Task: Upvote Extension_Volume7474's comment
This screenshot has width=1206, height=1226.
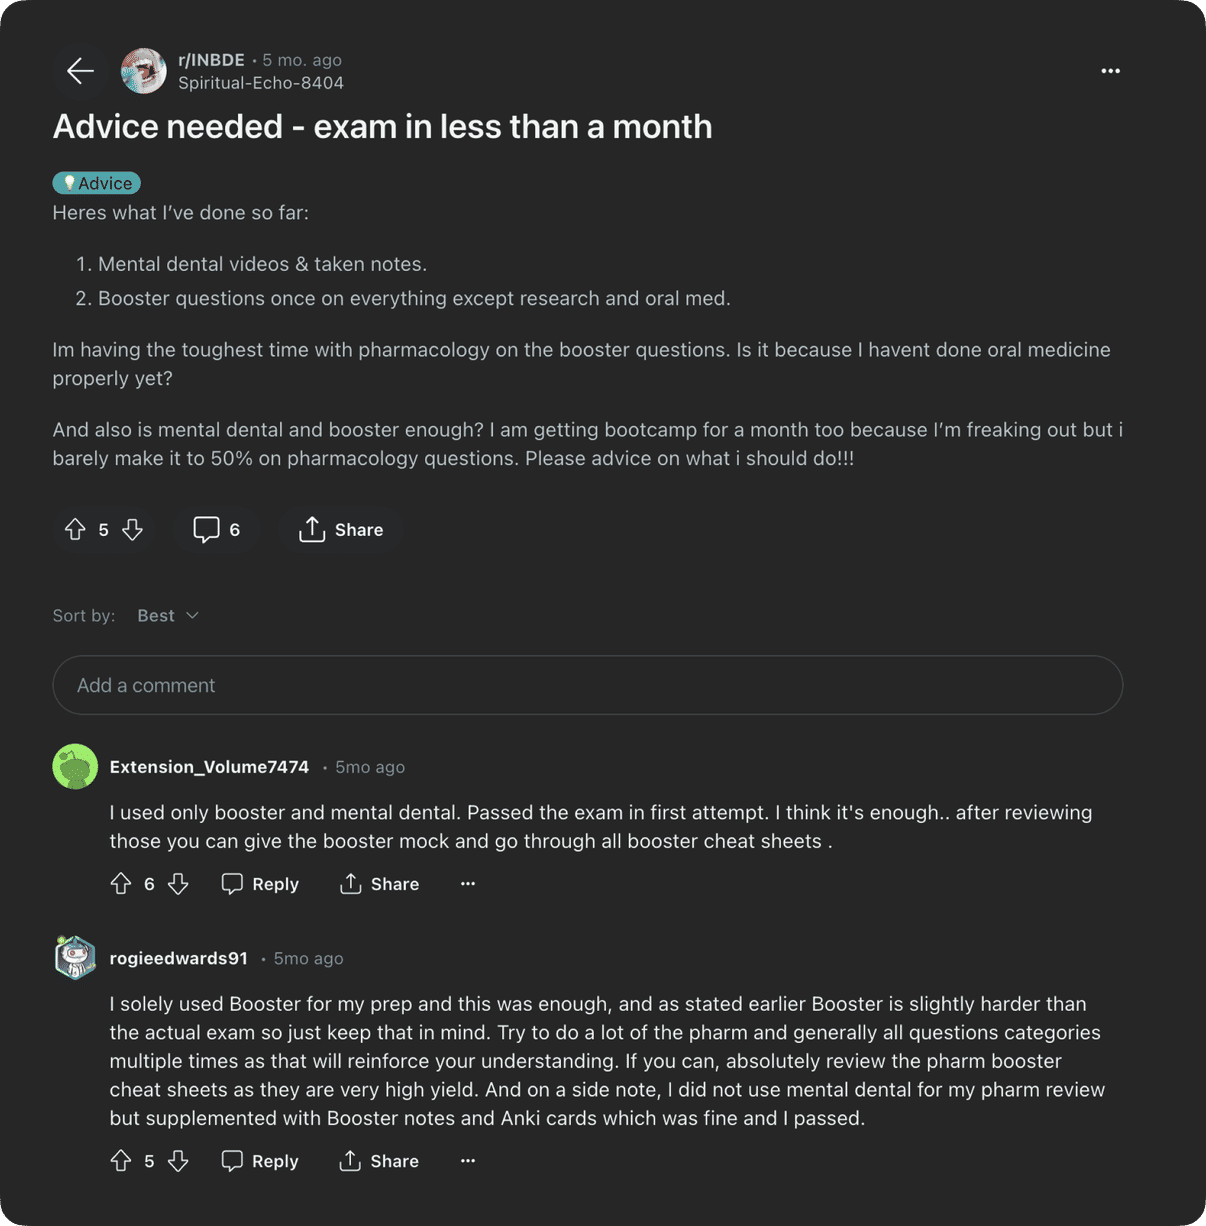Action: coord(121,884)
